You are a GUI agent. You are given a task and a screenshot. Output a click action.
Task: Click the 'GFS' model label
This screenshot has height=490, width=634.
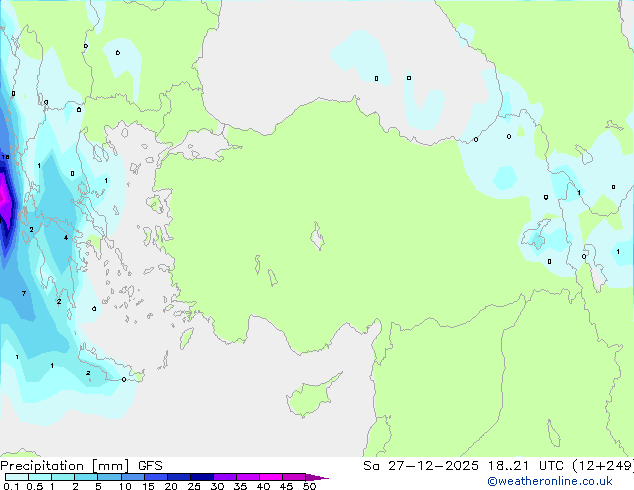click(150, 466)
